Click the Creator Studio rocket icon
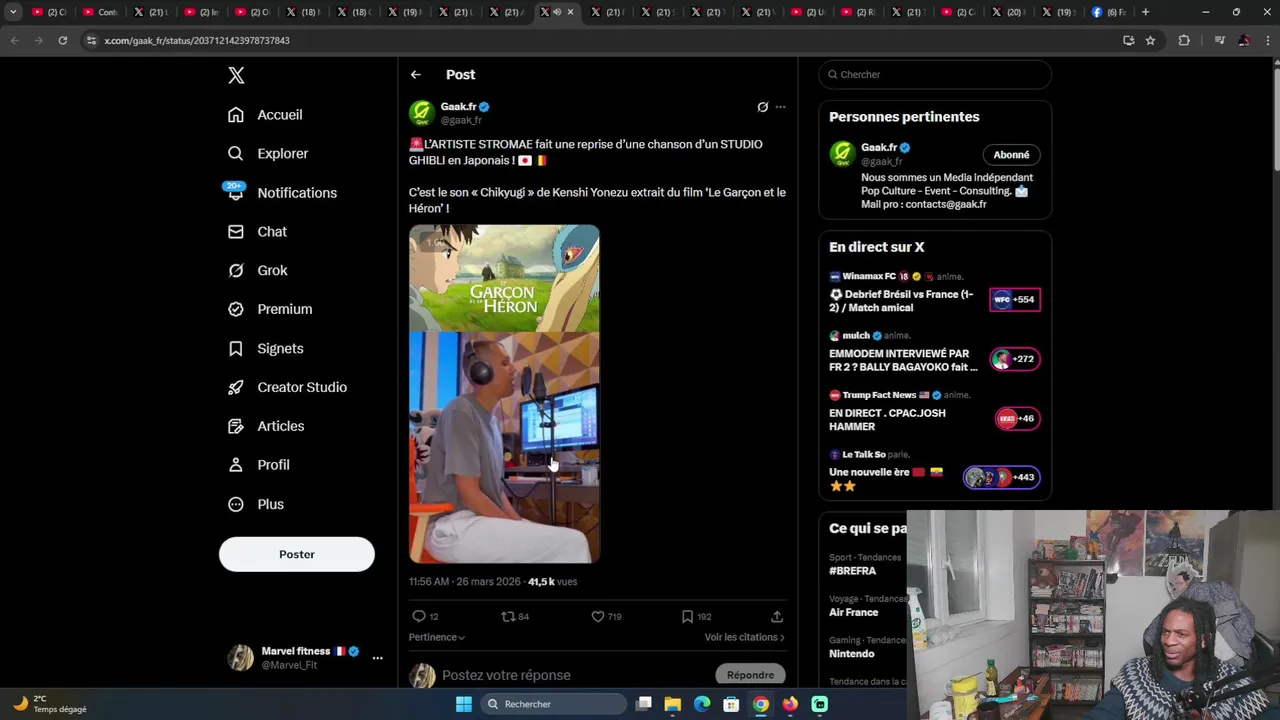1280x720 pixels. (236, 388)
